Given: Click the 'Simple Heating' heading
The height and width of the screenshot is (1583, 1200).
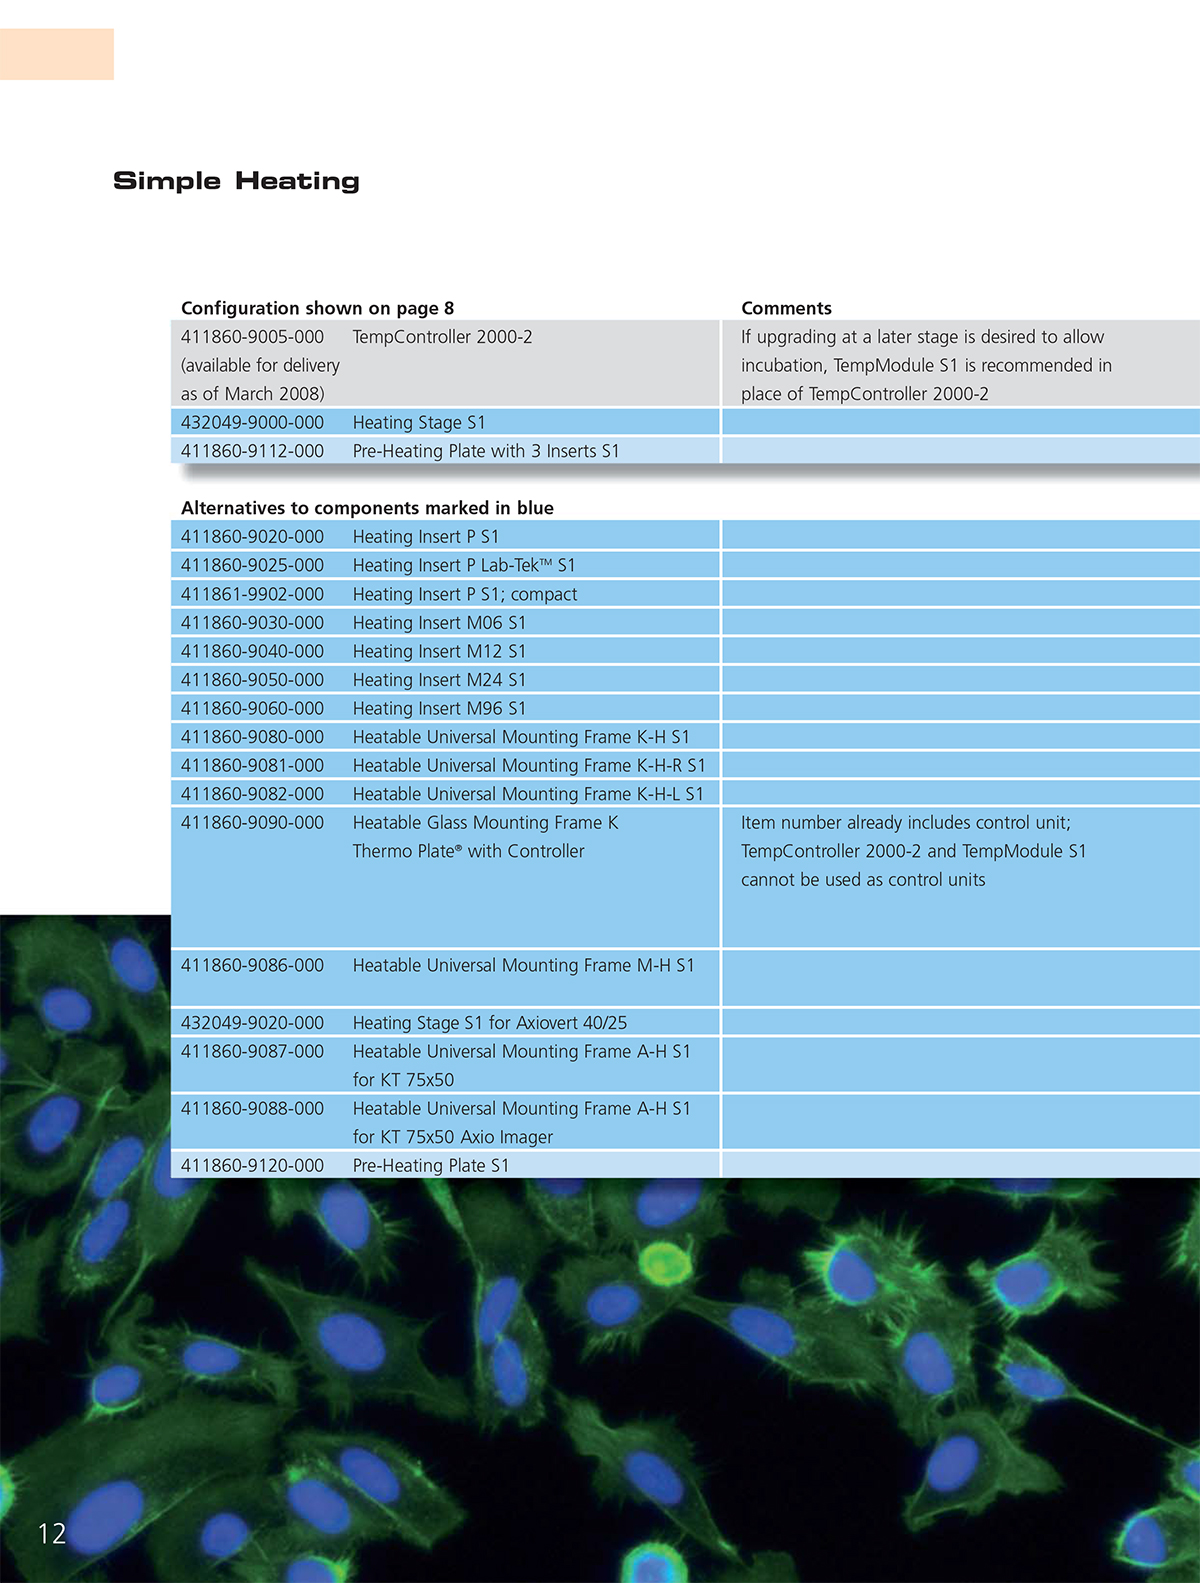Looking at the screenshot, I should (236, 181).
